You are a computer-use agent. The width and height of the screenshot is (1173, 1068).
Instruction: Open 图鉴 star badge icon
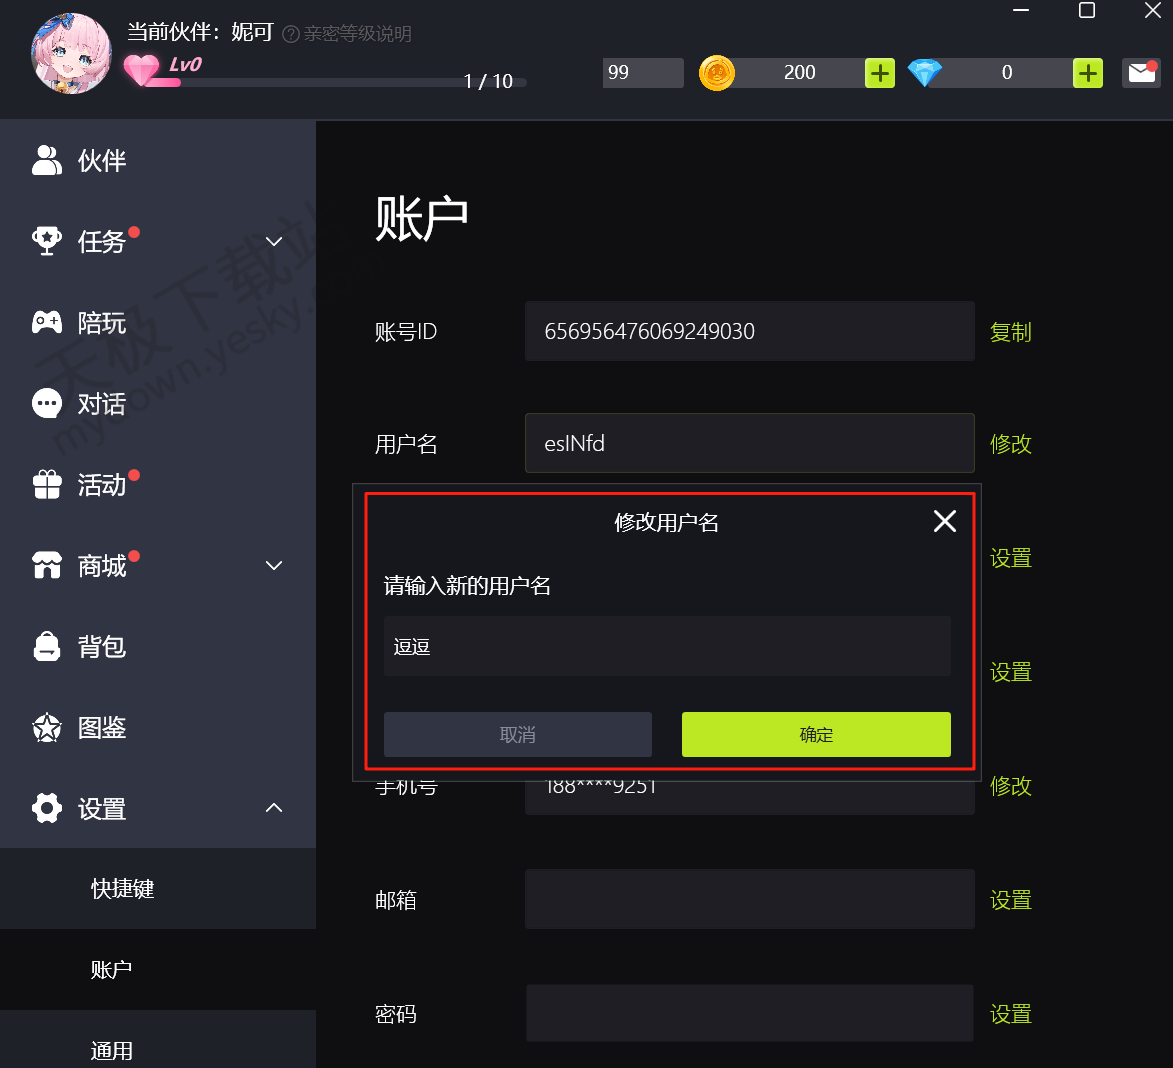coord(47,727)
